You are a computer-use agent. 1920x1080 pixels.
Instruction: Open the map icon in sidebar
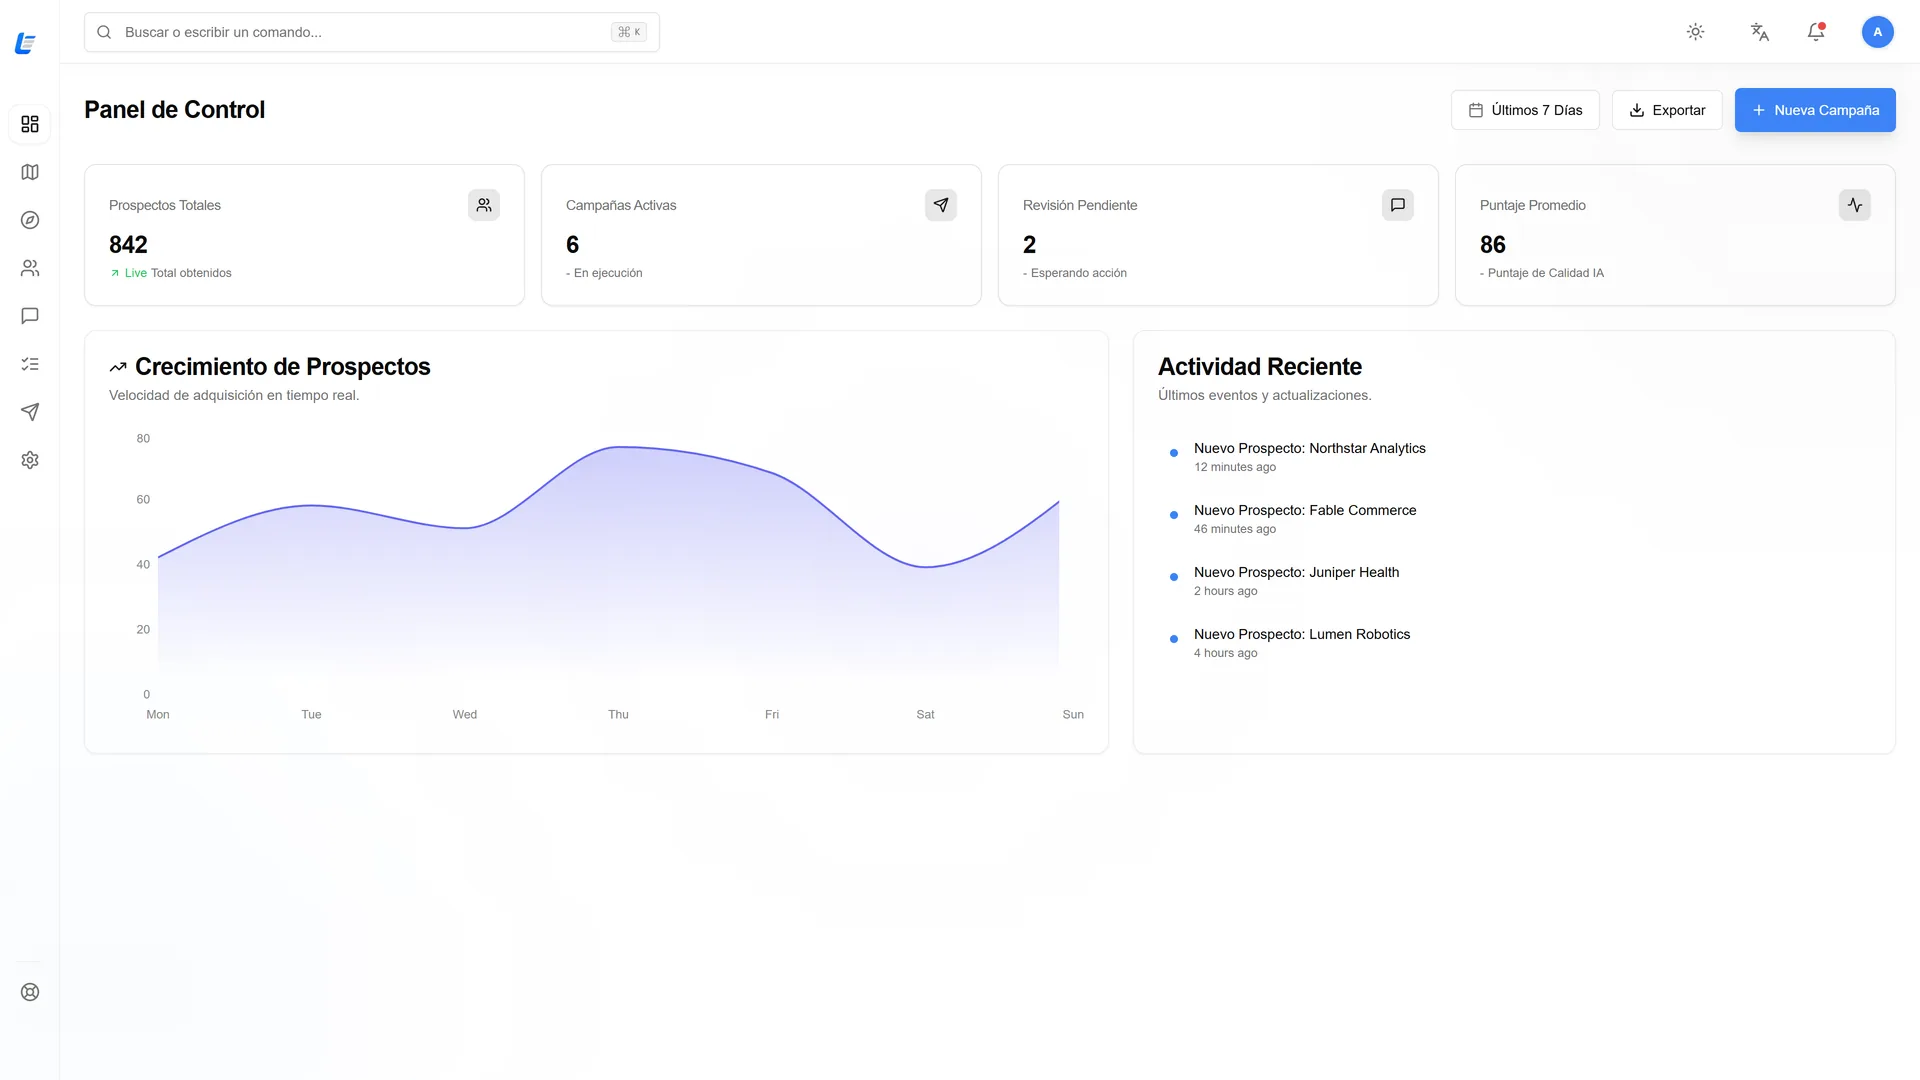[x=30, y=172]
